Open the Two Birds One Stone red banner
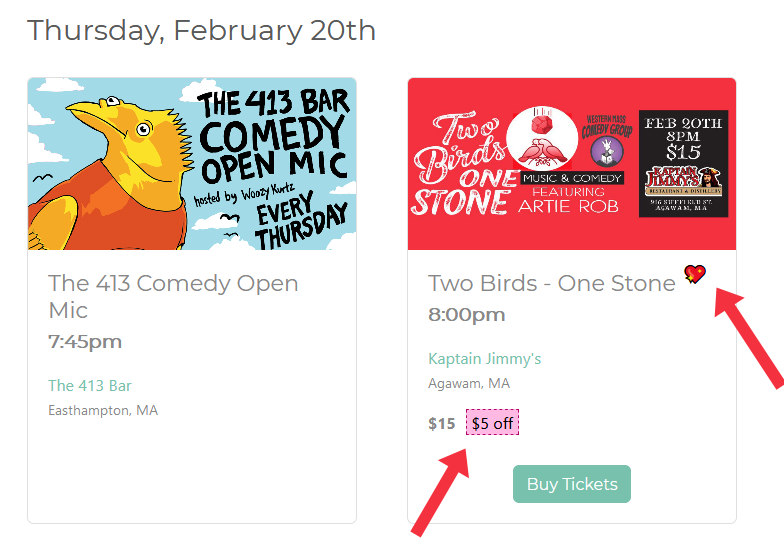 [x=572, y=164]
